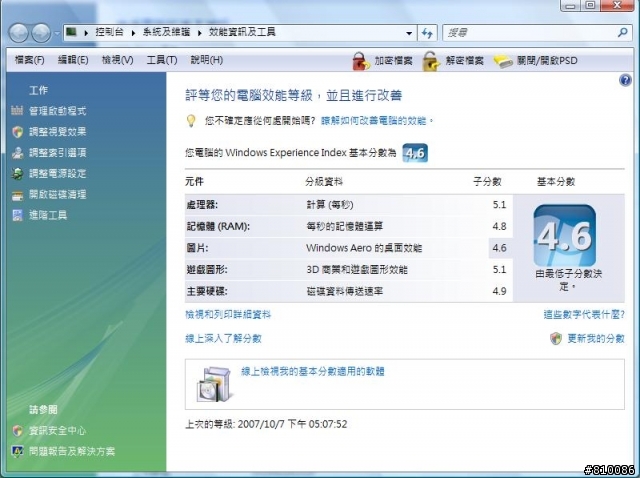640x478 pixels.
Task: Open 調整視覺效果 task link
Action: (58, 131)
